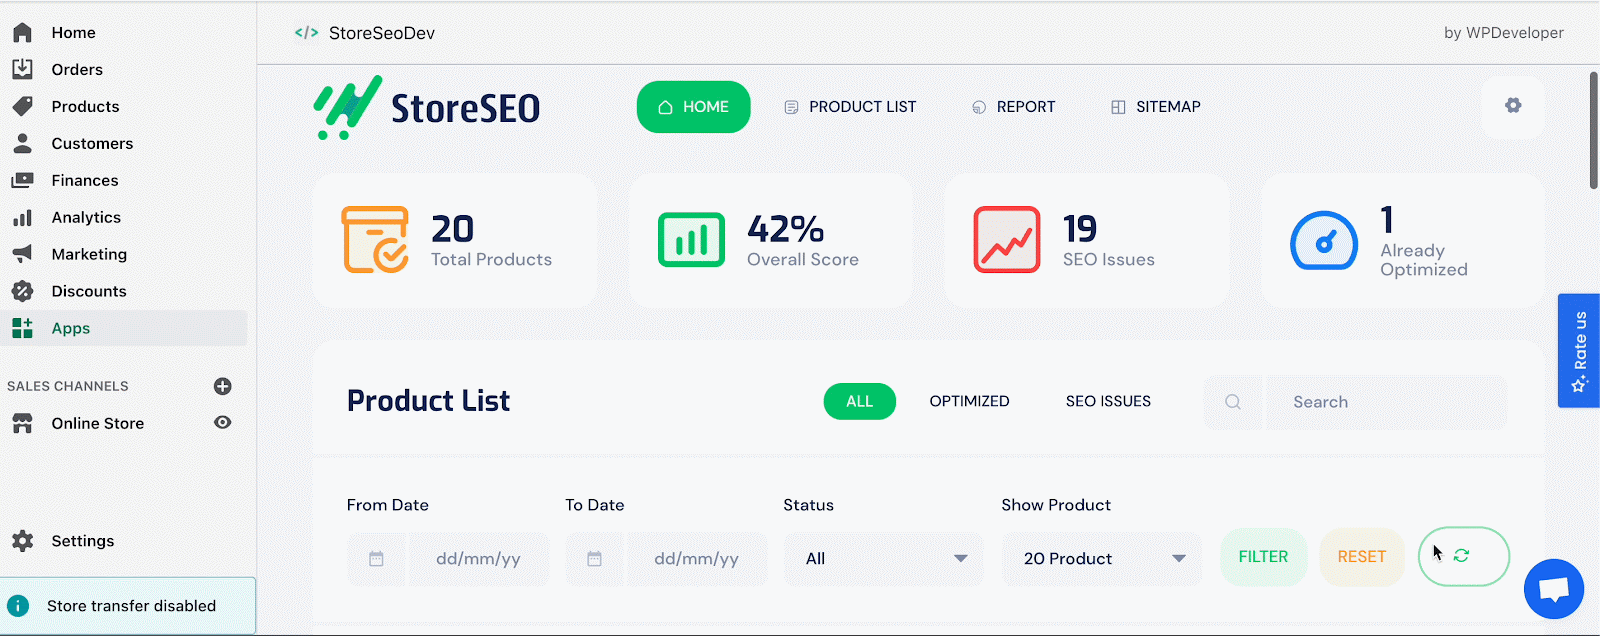The height and width of the screenshot is (636, 1600).
Task: Open the Show Product dropdown
Action: click(x=1102, y=559)
